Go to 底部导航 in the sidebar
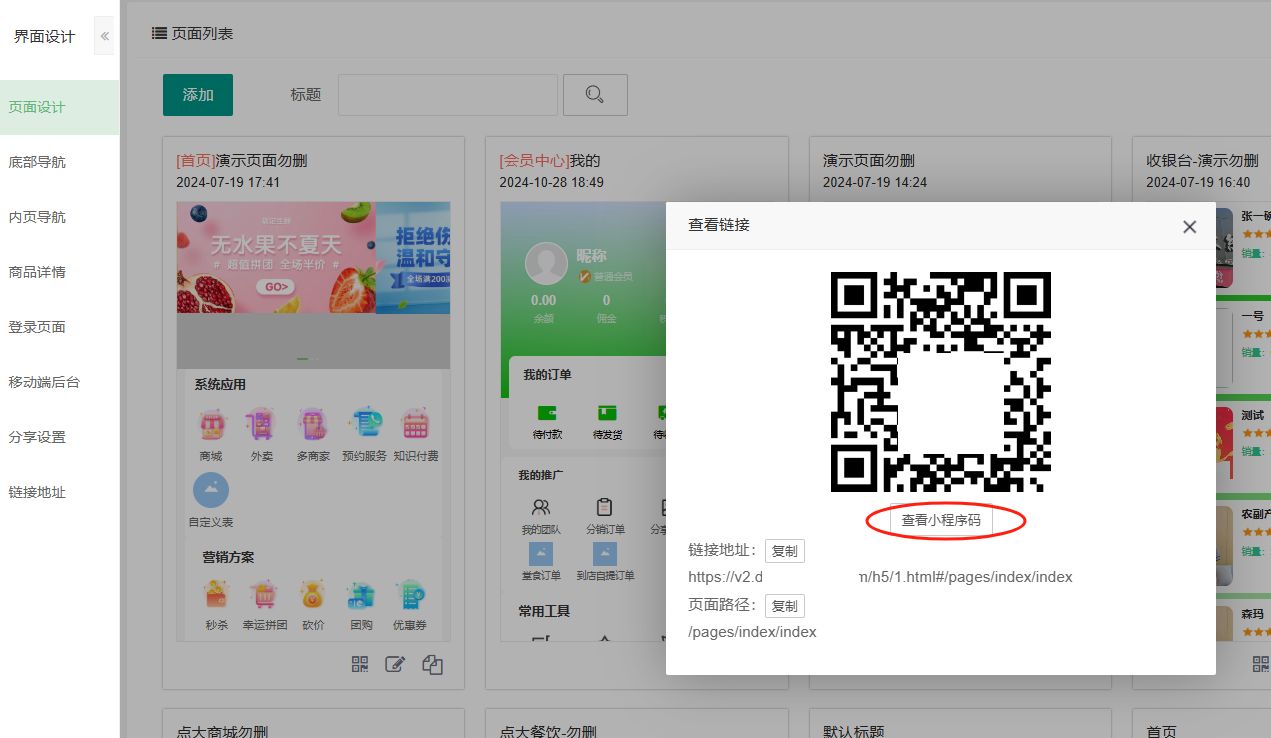The width and height of the screenshot is (1271, 738). 37,162
